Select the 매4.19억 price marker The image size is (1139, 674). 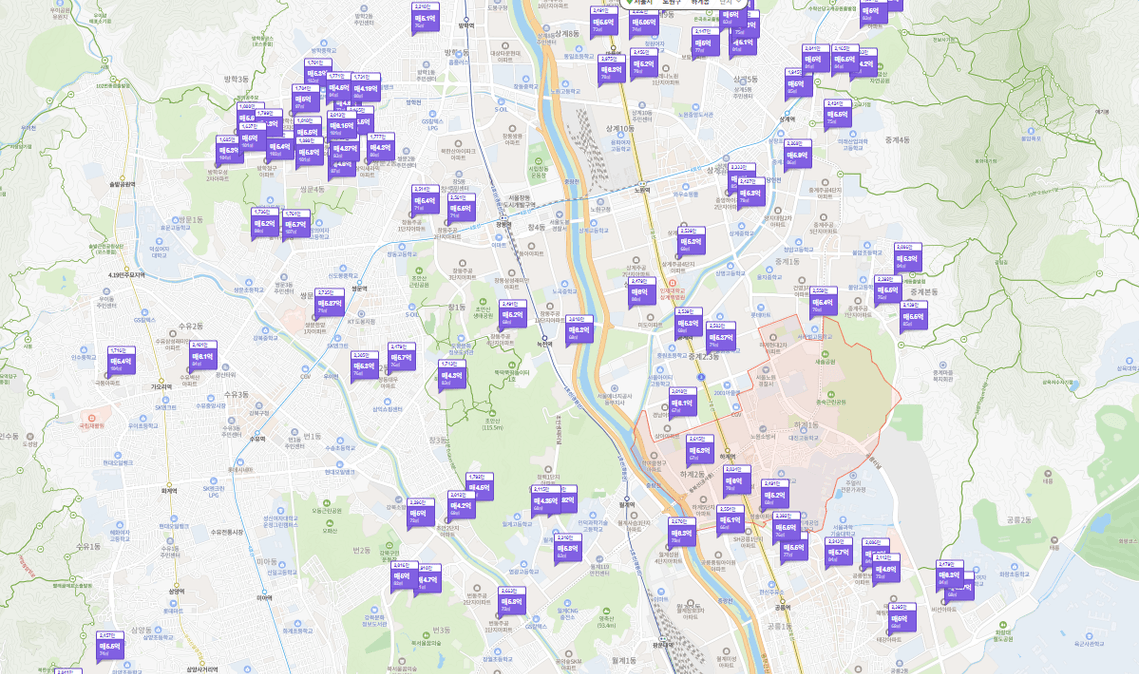click(x=365, y=89)
